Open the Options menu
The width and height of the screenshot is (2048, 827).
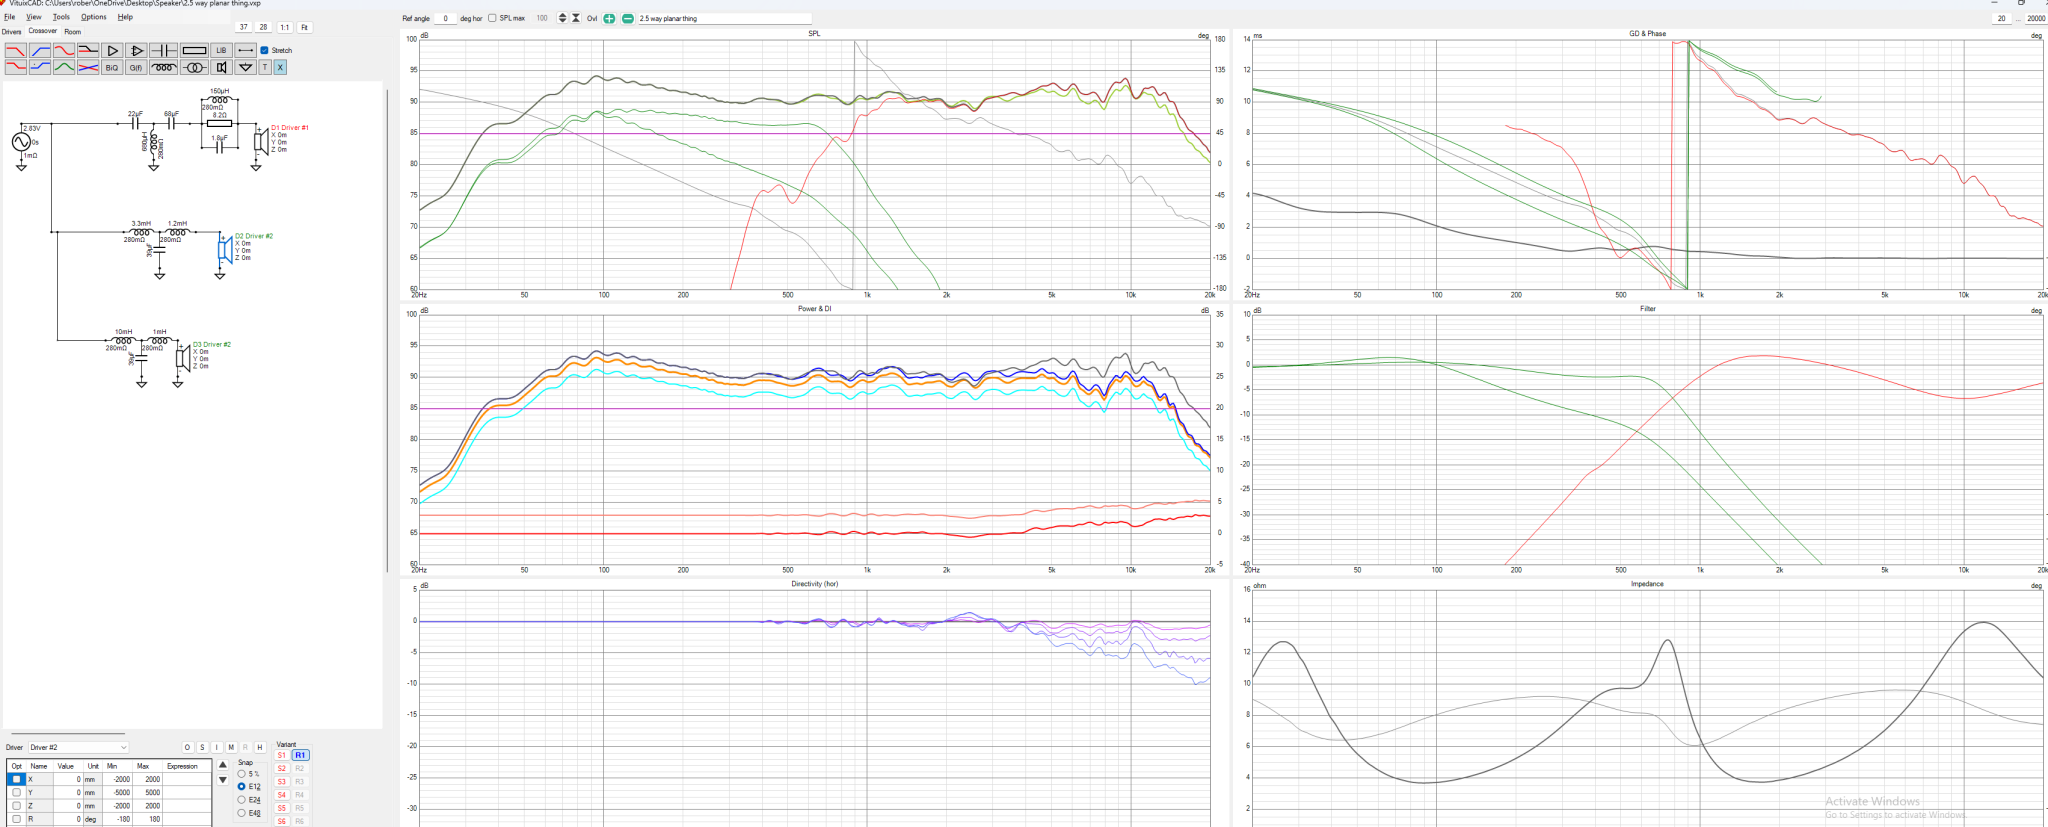tap(94, 17)
